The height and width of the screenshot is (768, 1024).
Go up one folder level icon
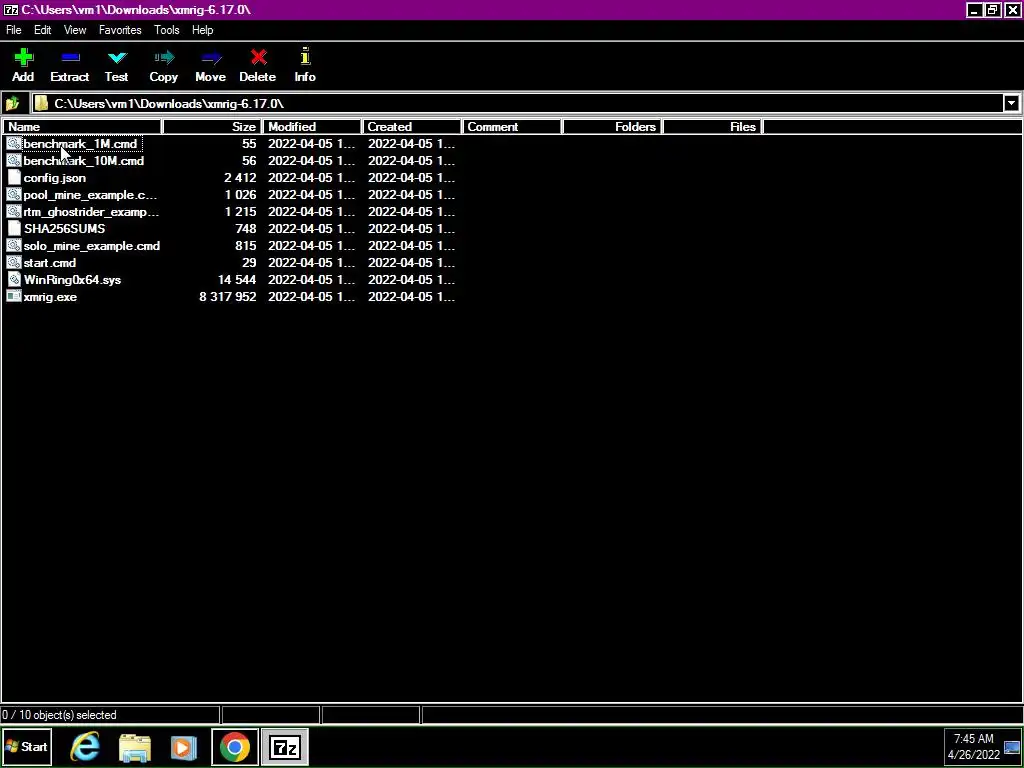pos(12,104)
